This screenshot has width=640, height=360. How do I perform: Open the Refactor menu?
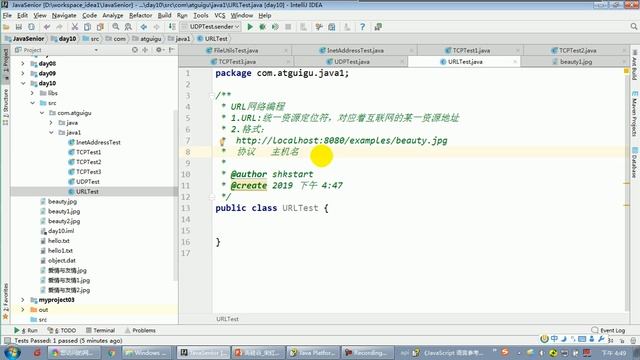140,16
